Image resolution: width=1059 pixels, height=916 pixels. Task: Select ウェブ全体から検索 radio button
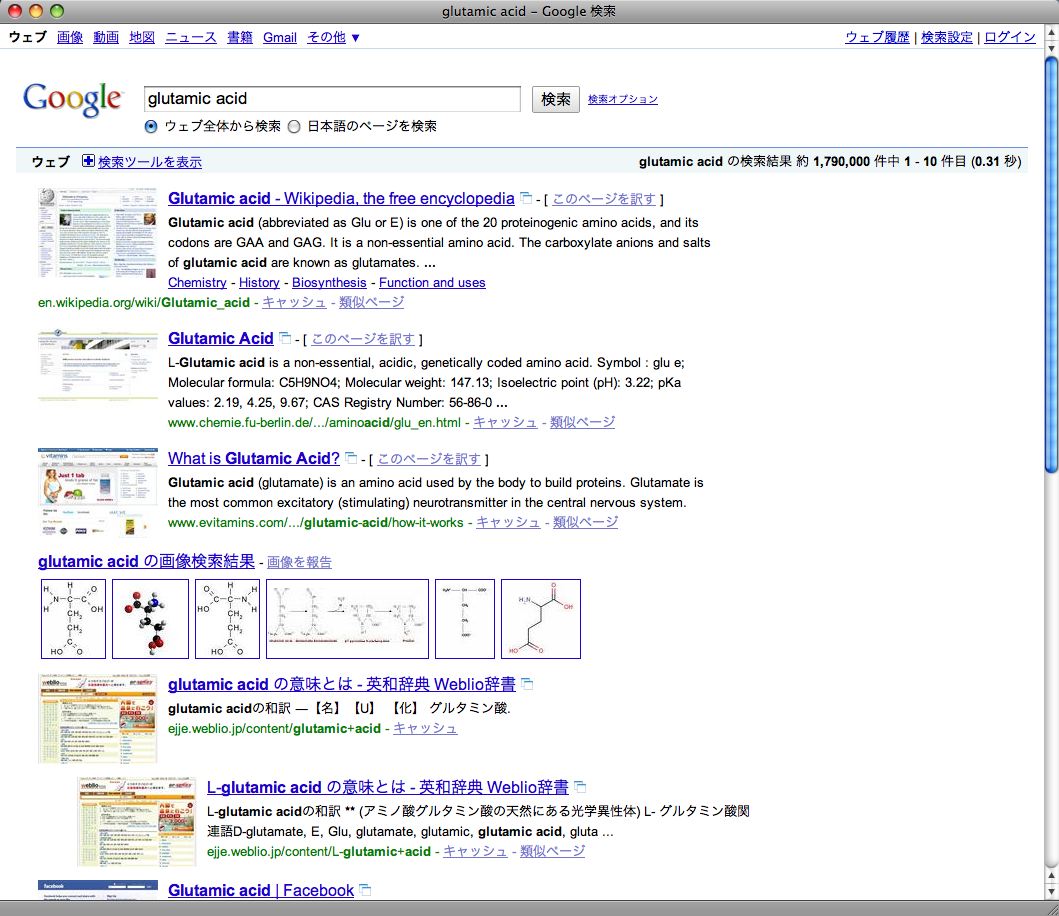click(151, 126)
